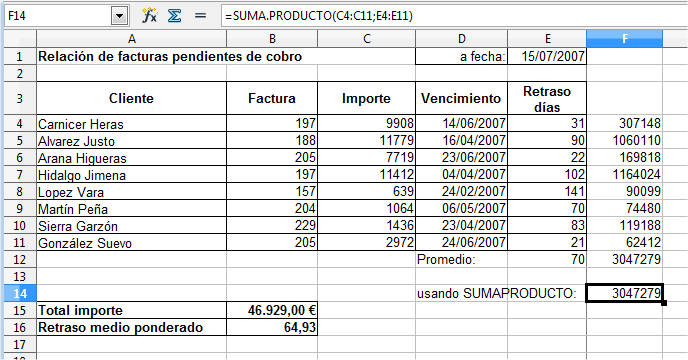This screenshot has width=688, height=360.
Task: Click the importe value 11779
Action: 366,140
